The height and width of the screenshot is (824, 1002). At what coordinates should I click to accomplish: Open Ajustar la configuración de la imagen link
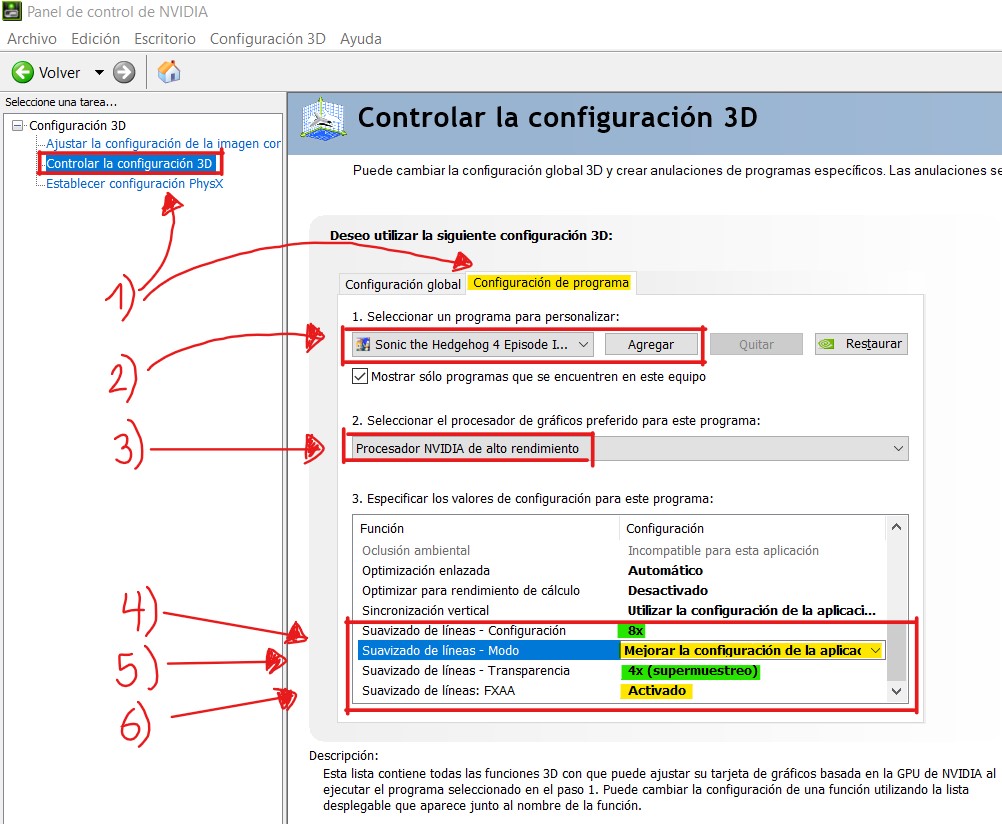163,143
